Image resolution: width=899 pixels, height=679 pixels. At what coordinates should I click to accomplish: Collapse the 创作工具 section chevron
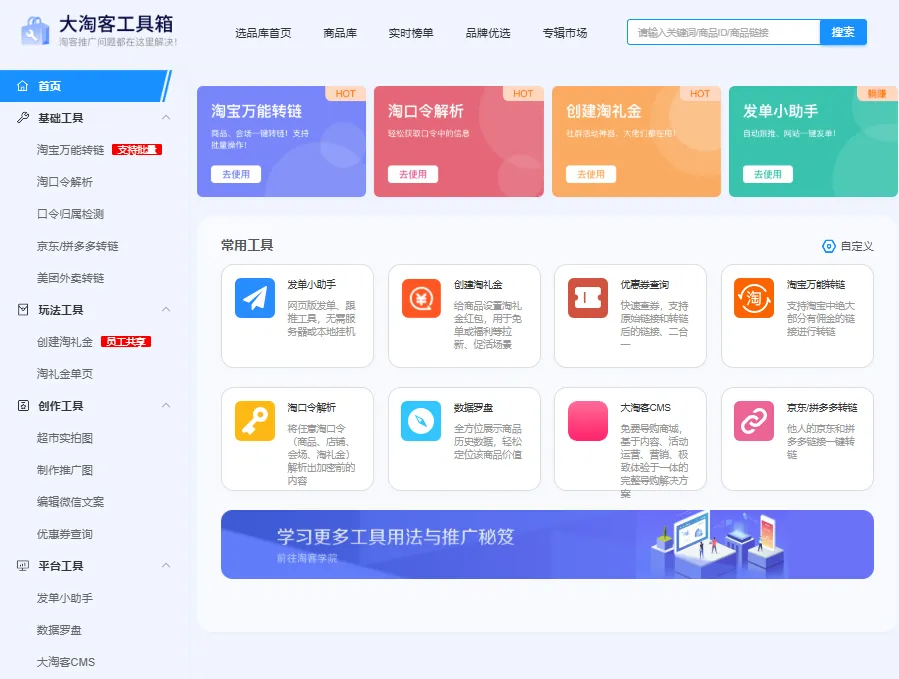[166, 405]
